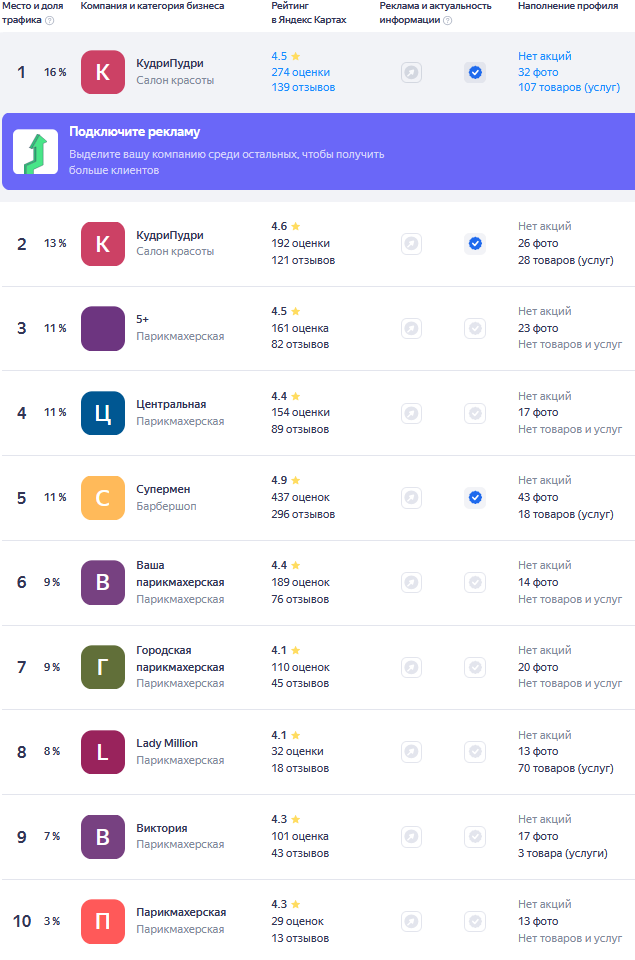Screen dimensions: 635x960
Task: Click grey verification checkmark in Lady Million row
Action: (475, 751)
